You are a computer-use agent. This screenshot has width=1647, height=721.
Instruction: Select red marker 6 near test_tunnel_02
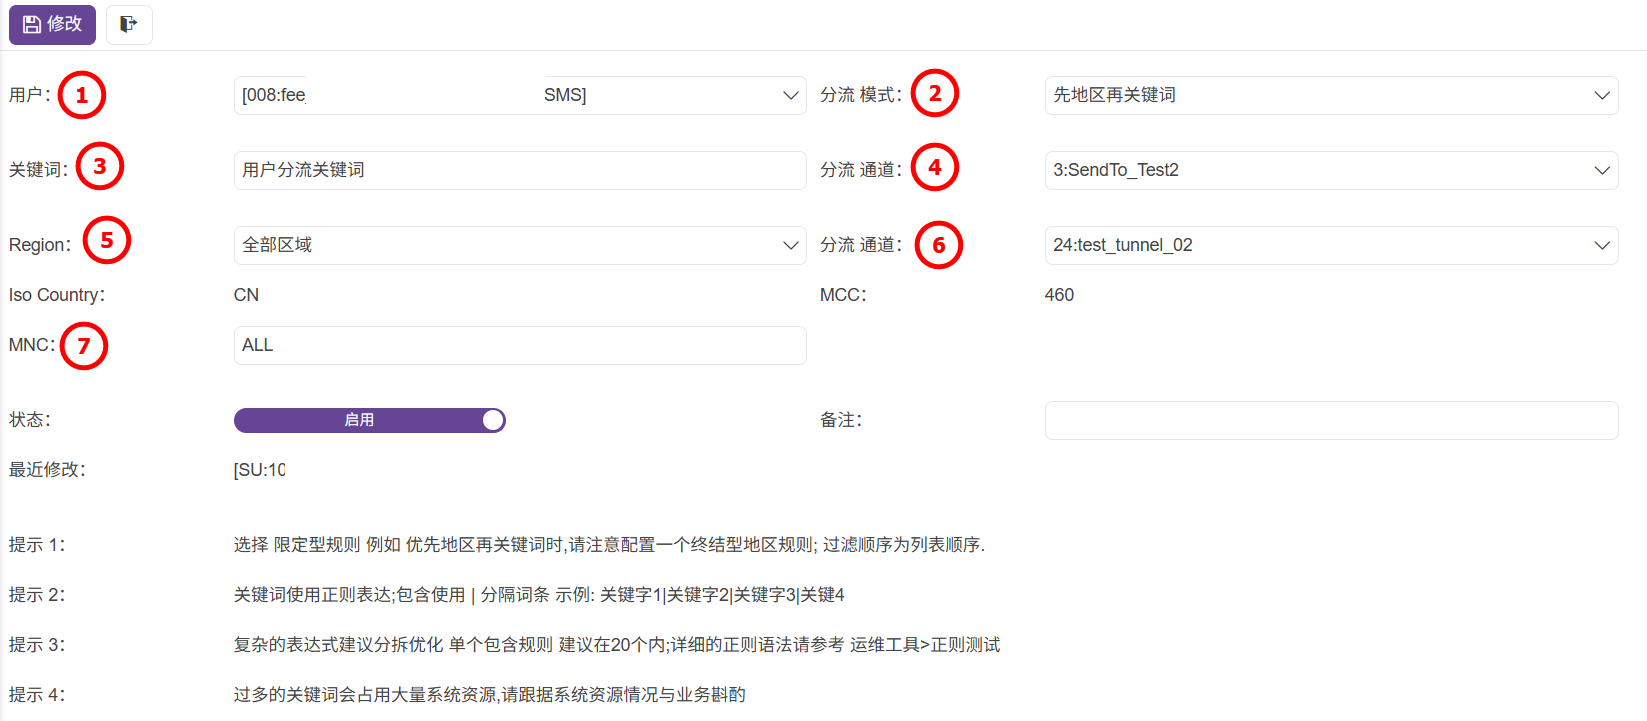(x=939, y=245)
